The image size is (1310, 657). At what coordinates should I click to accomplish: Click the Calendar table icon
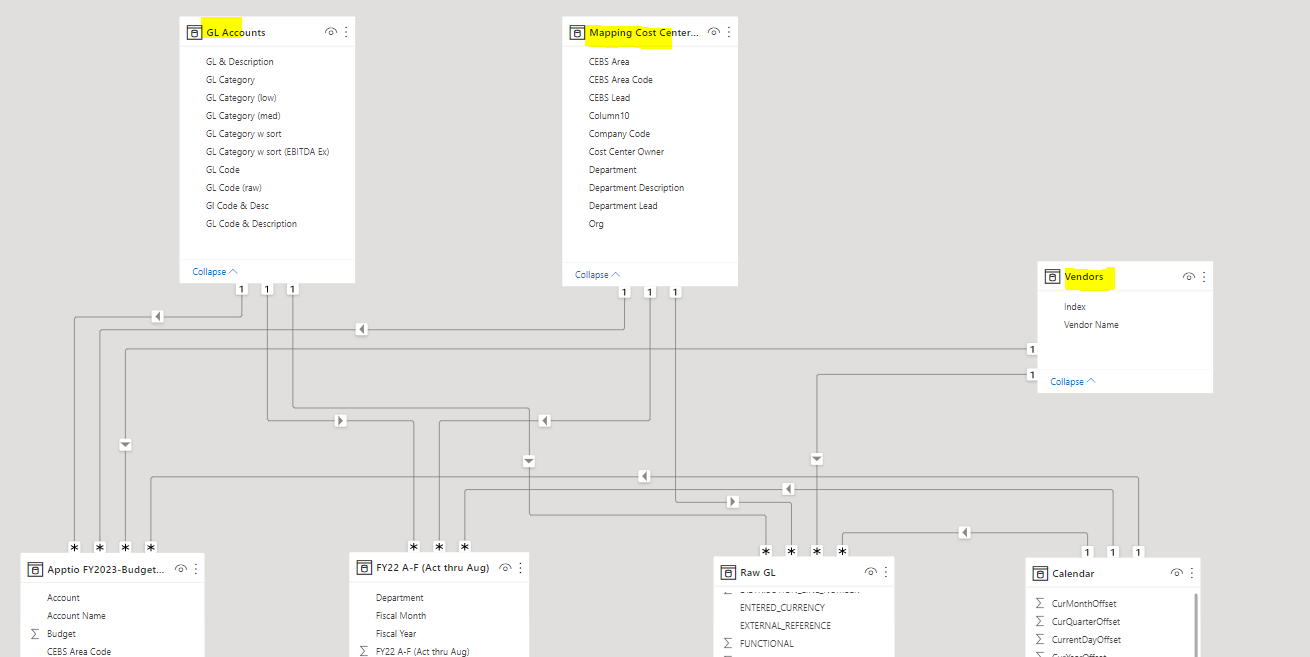pyautogui.click(x=1040, y=573)
